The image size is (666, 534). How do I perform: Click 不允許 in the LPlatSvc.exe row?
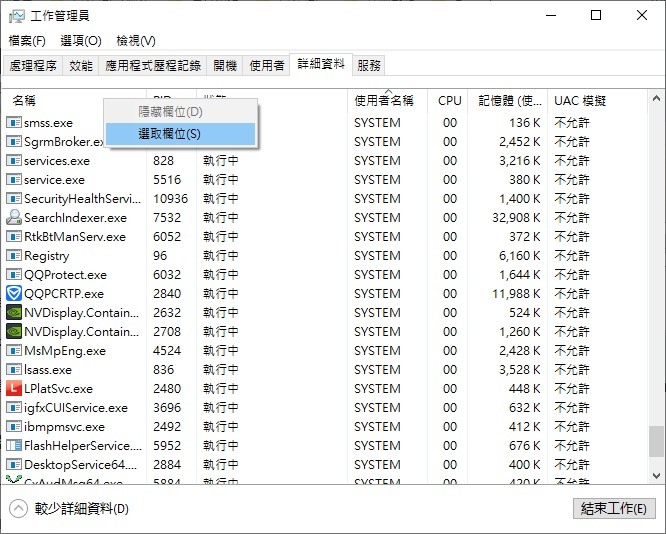pyautogui.click(x=572, y=389)
